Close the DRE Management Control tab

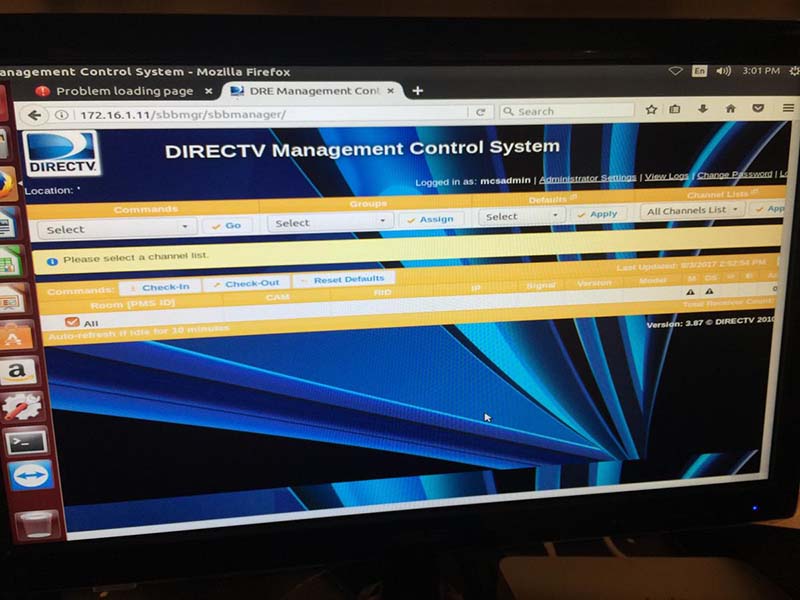[x=390, y=90]
